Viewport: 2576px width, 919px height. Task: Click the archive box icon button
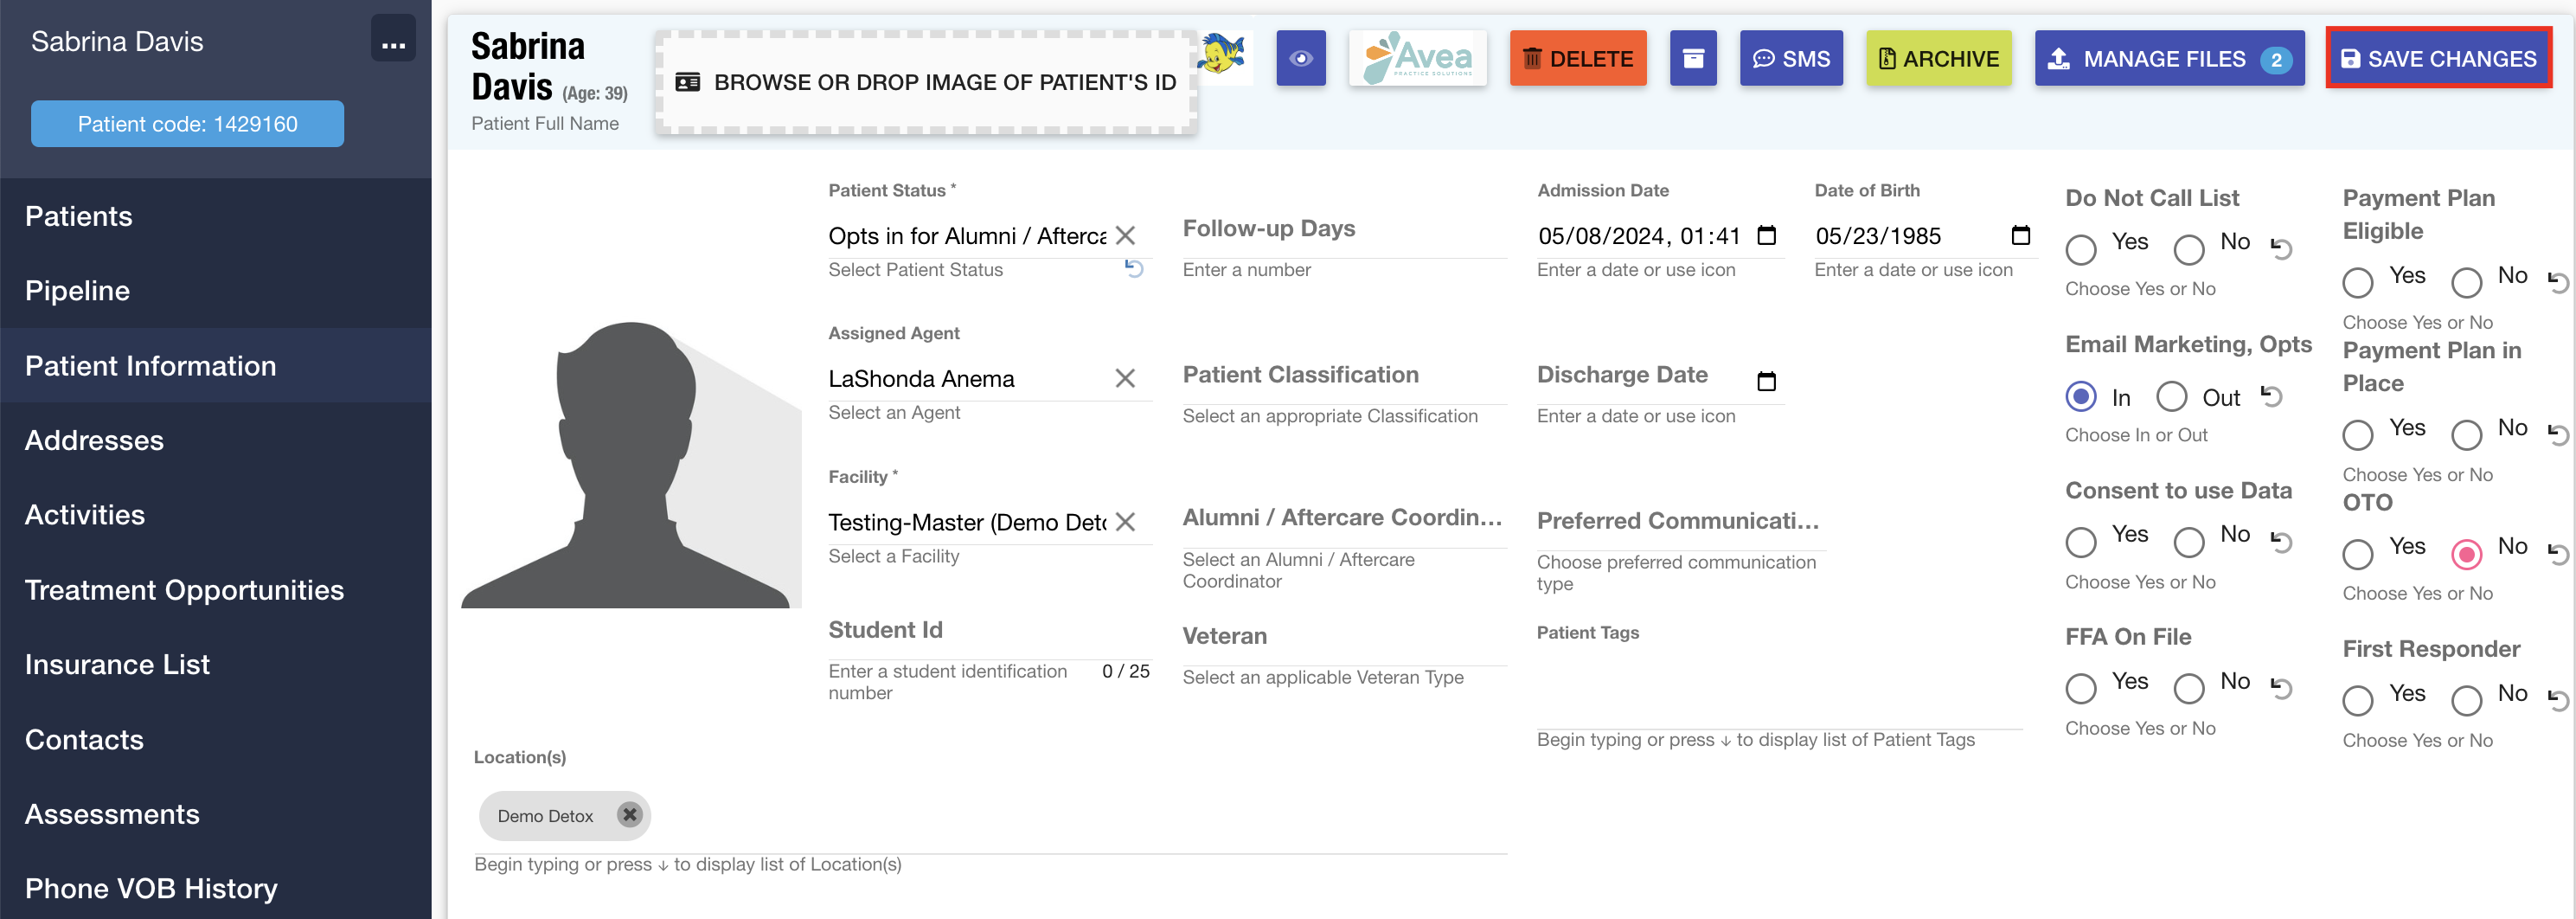pyautogui.click(x=1692, y=59)
